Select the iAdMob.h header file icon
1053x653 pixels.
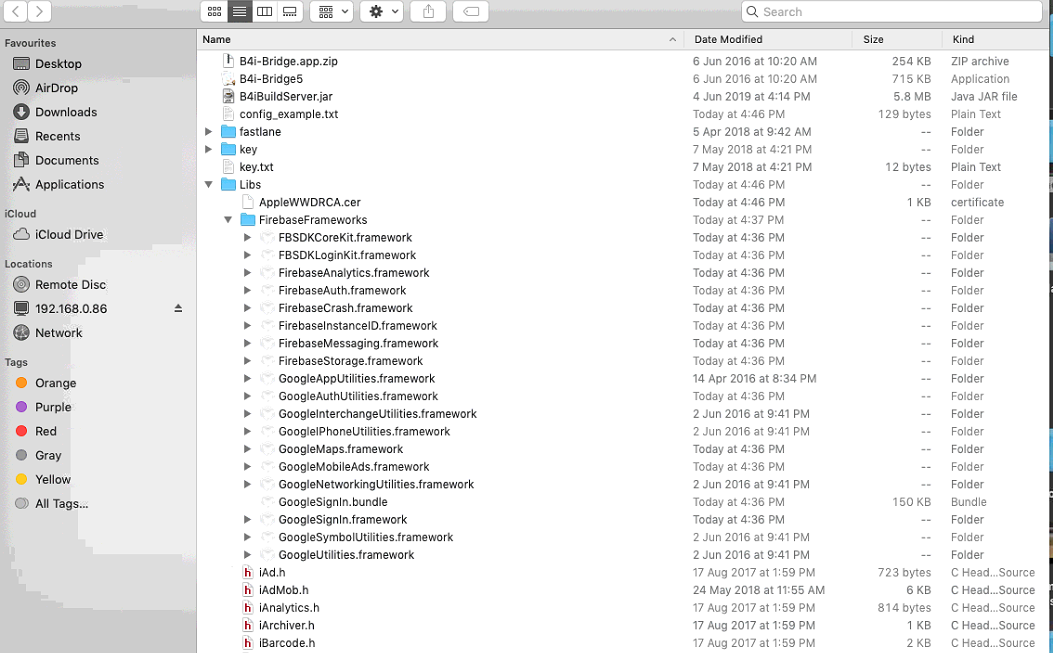pos(248,590)
